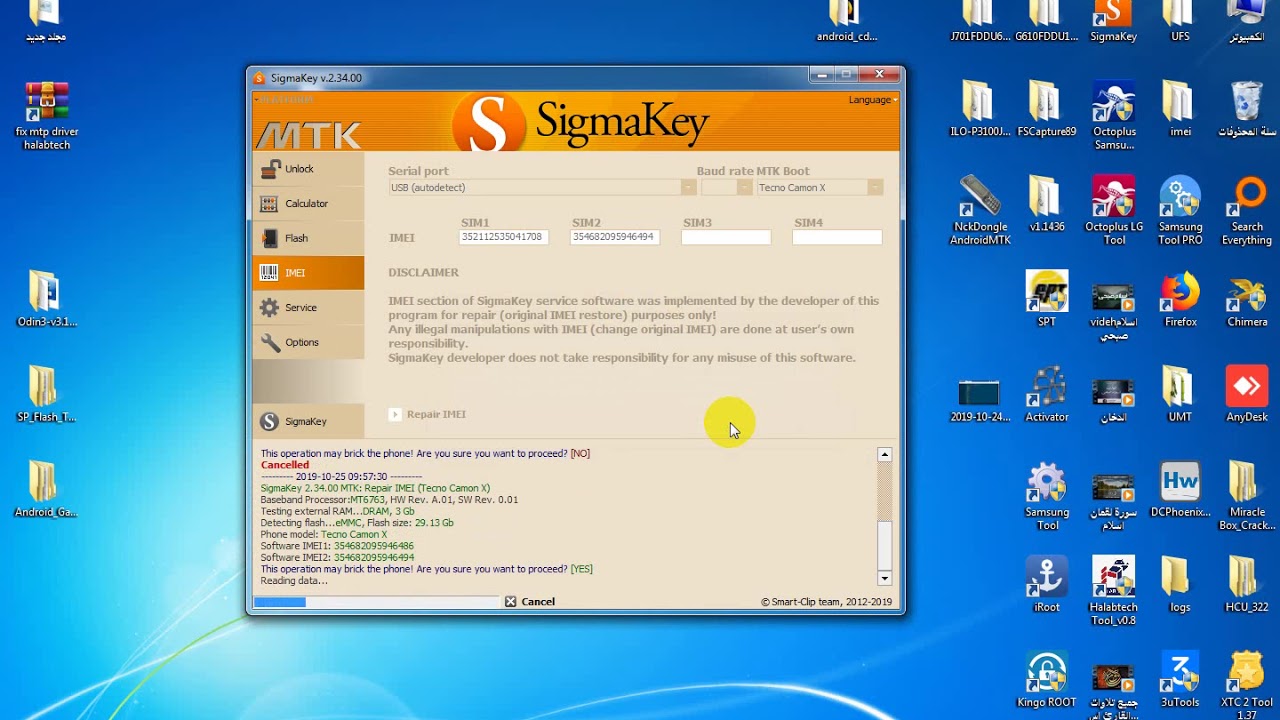Viewport: 1280px width, 720px height.
Task: Open the Miracle Box_Crack folder
Action: click(x=1246, y=495)
